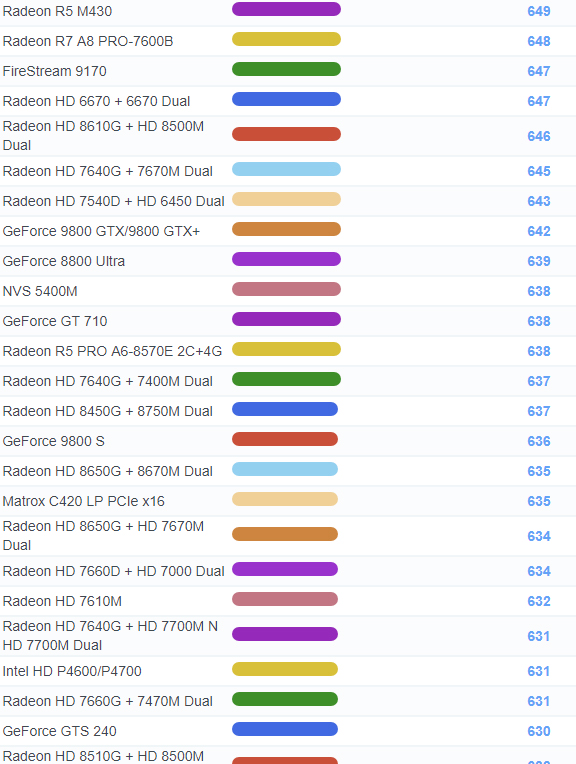This screenshot has width=576, height=764.
Task: Select the Radeon HD 7610M link
Action: 62,601
